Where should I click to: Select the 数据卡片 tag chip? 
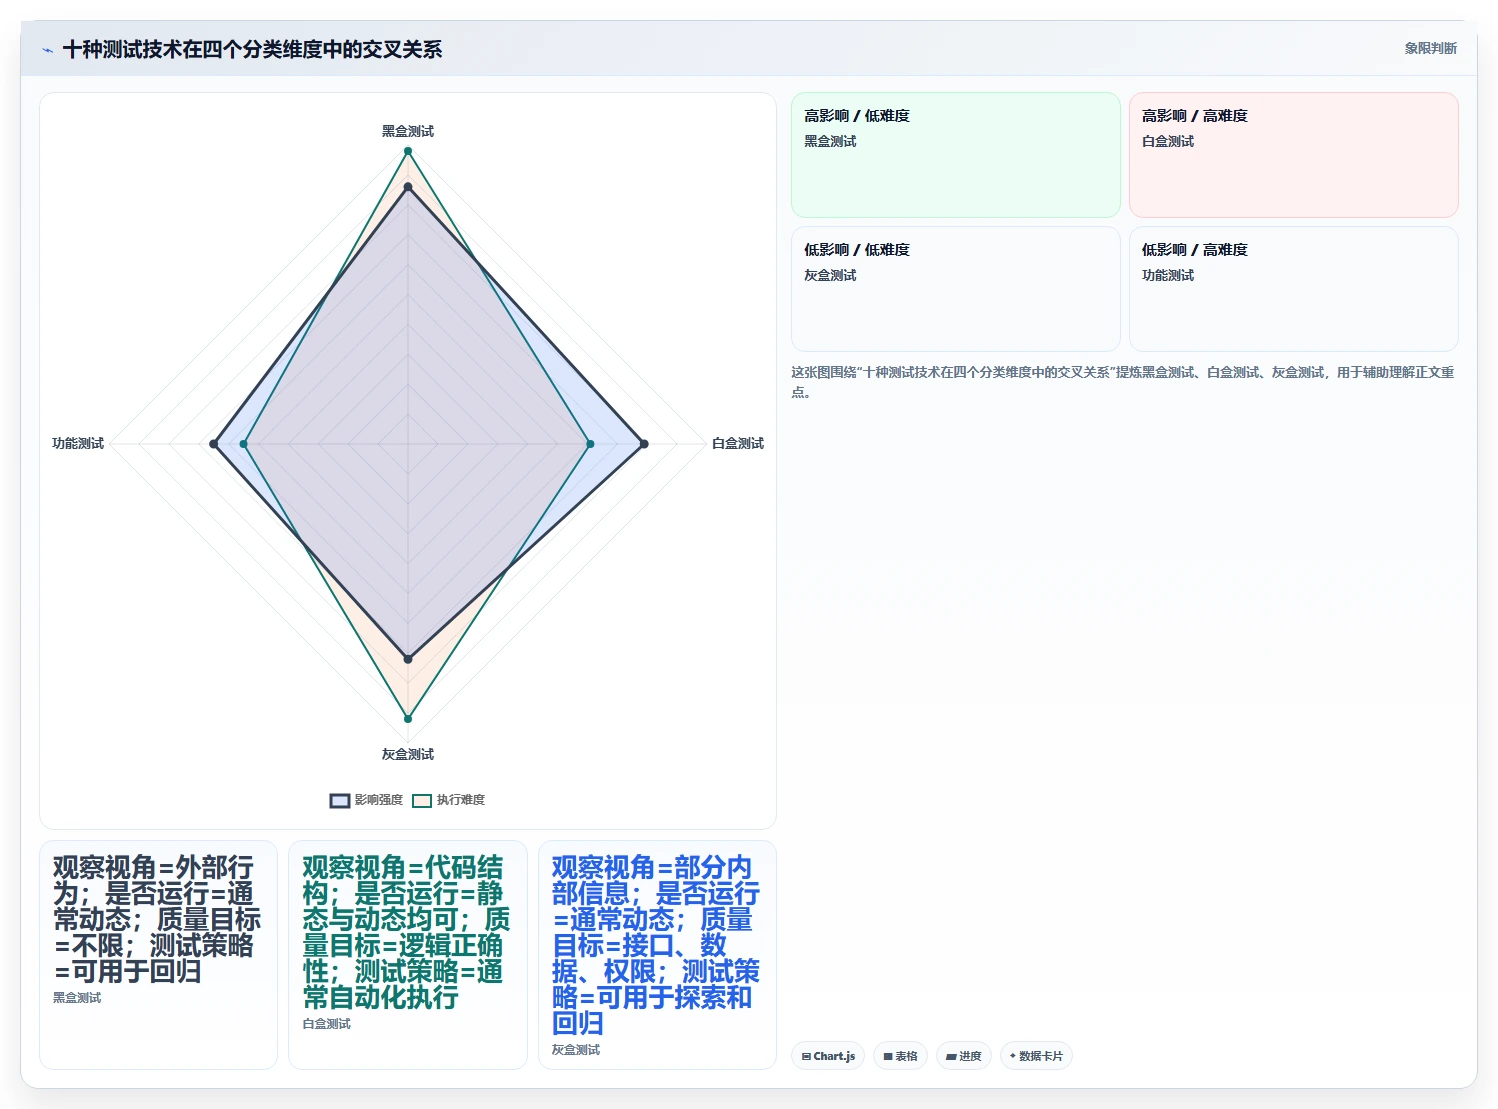[1036, 1056]
